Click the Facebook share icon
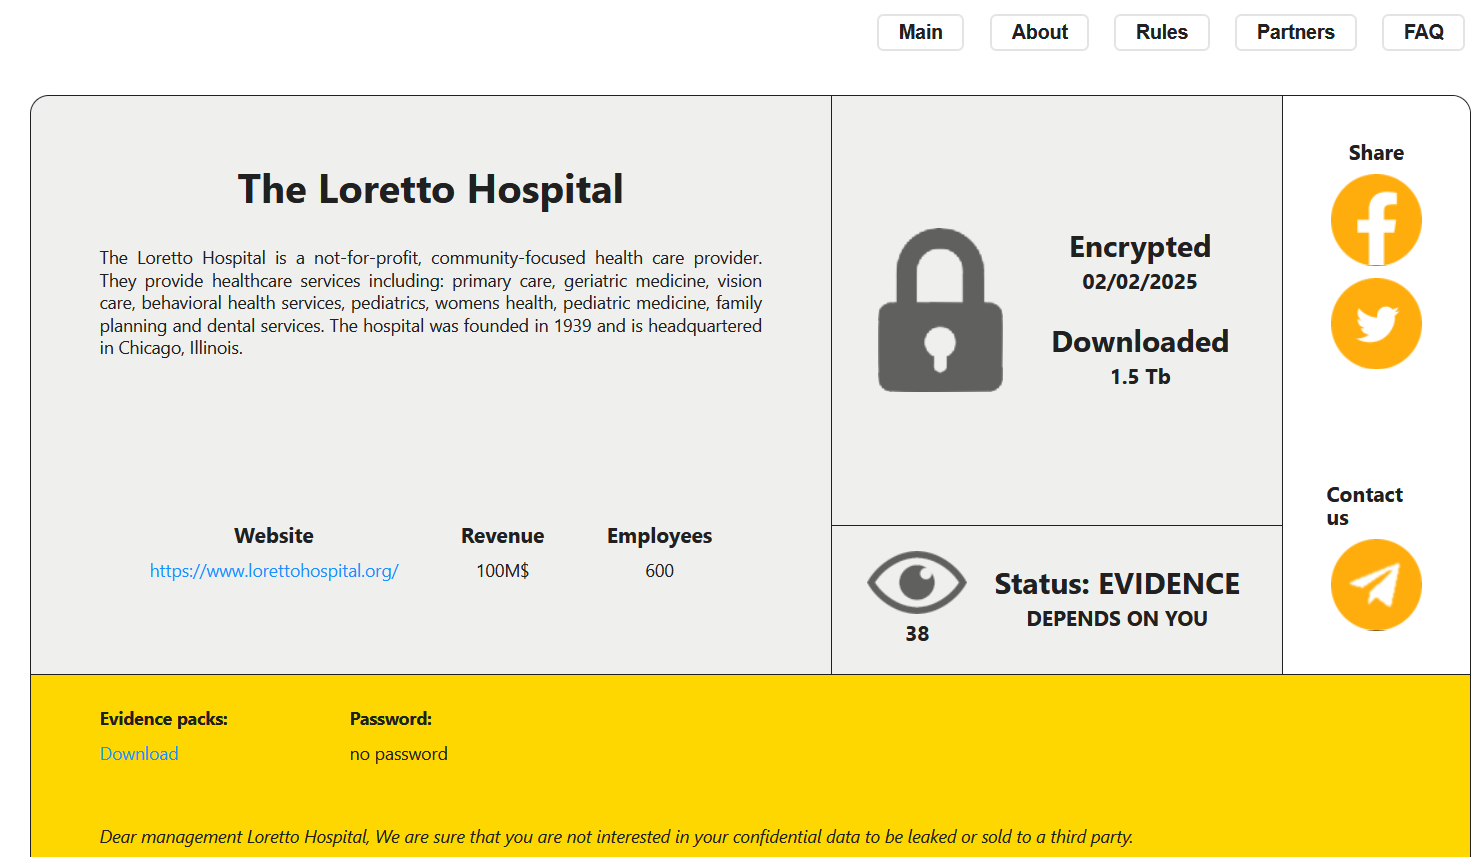 [x=1376, y=220]
